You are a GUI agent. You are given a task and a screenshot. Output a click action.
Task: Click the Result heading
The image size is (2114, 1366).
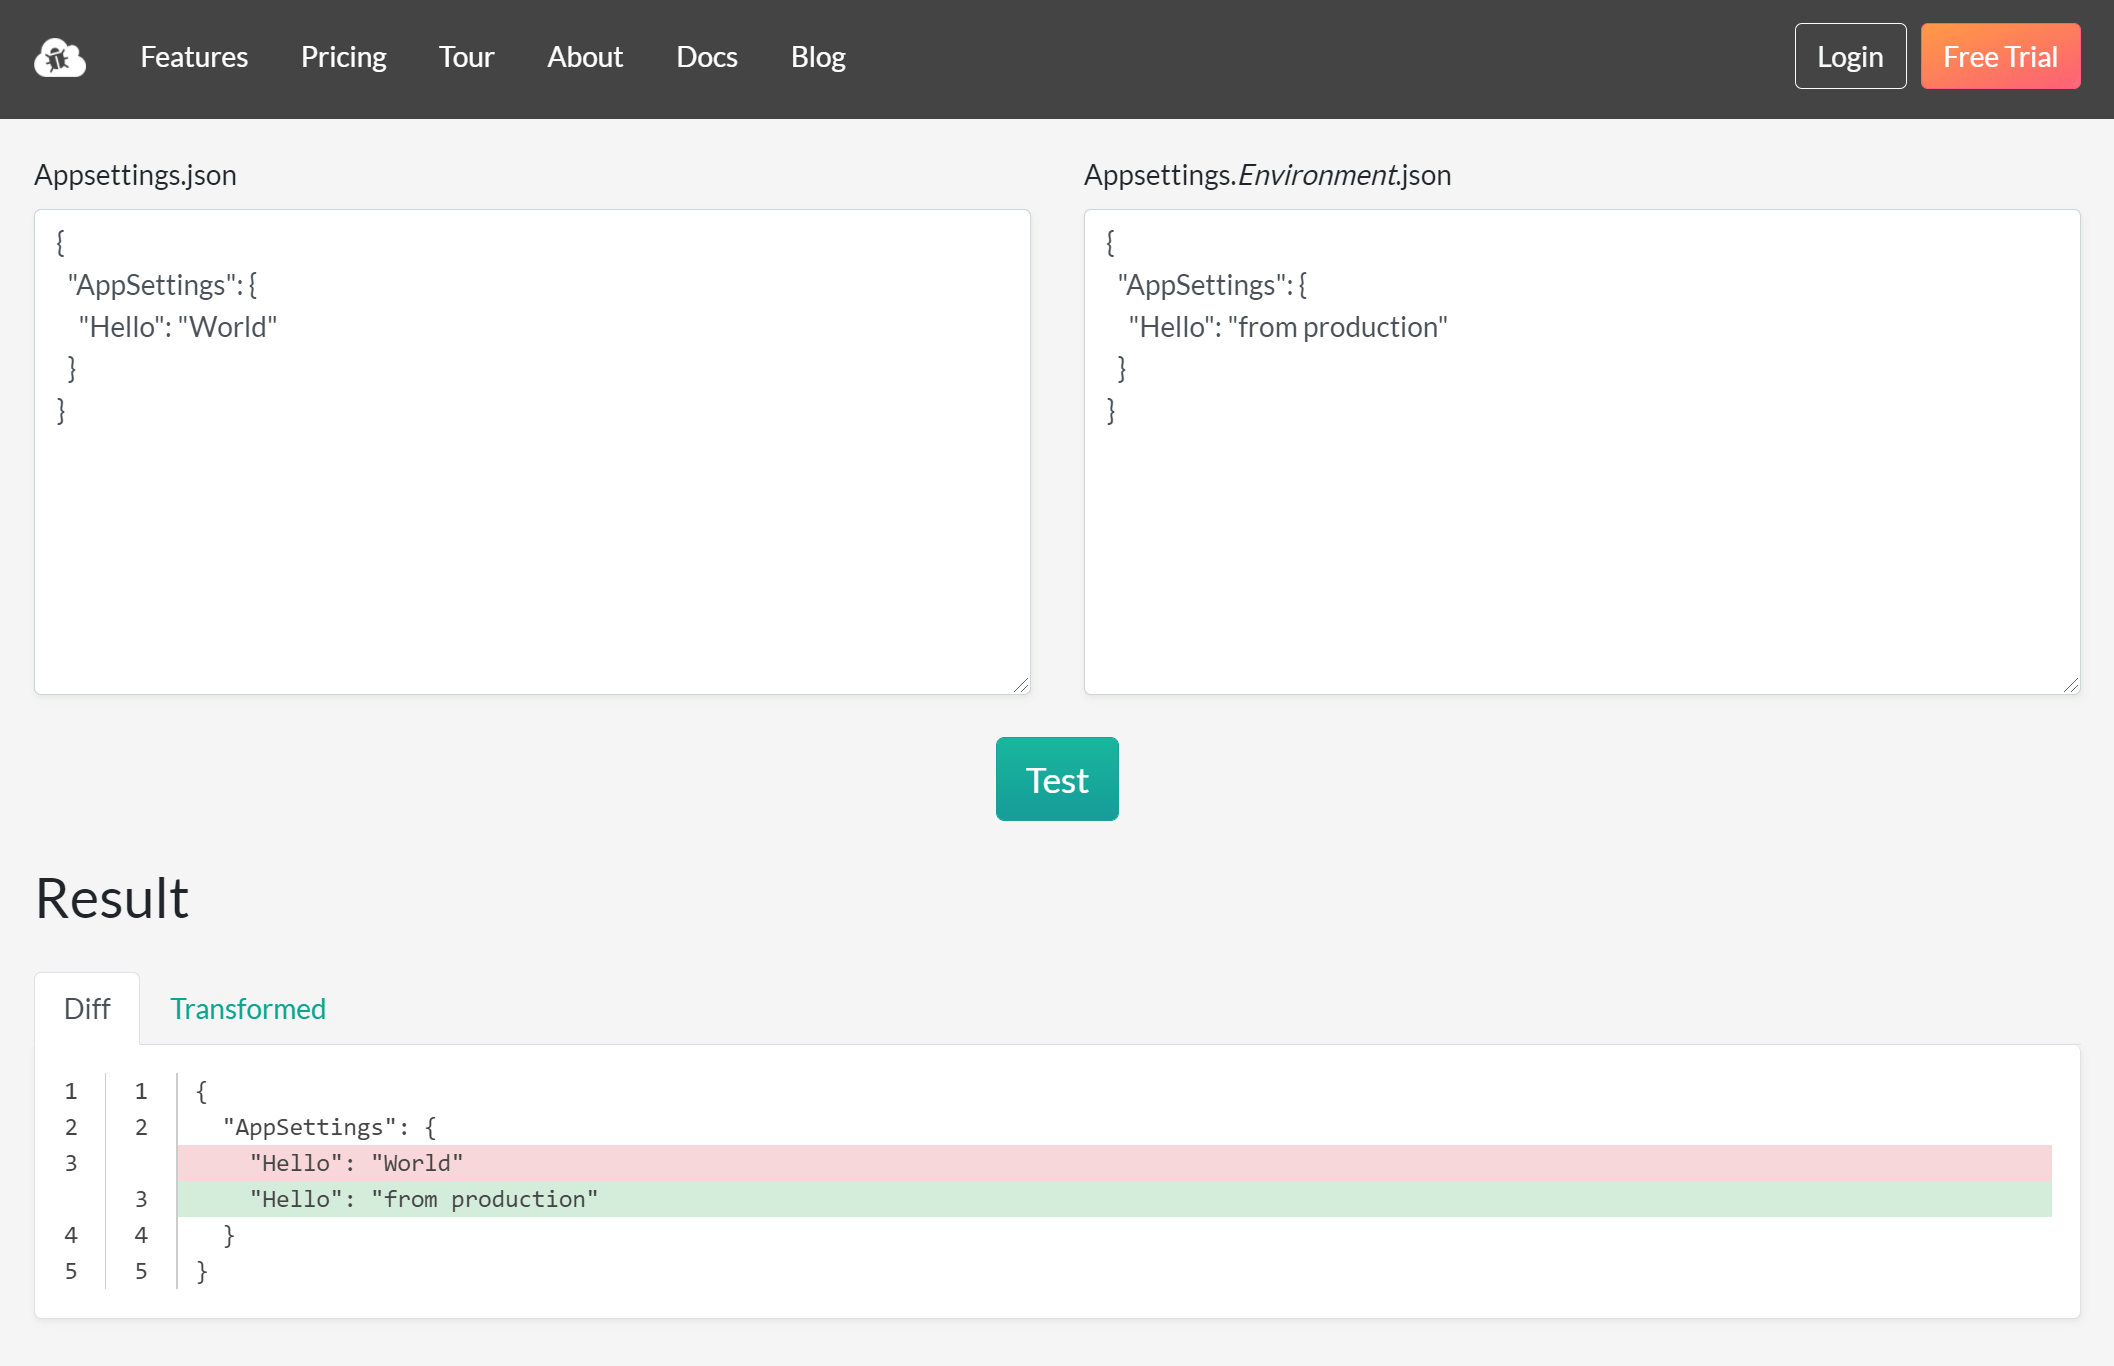coord(111,897)
